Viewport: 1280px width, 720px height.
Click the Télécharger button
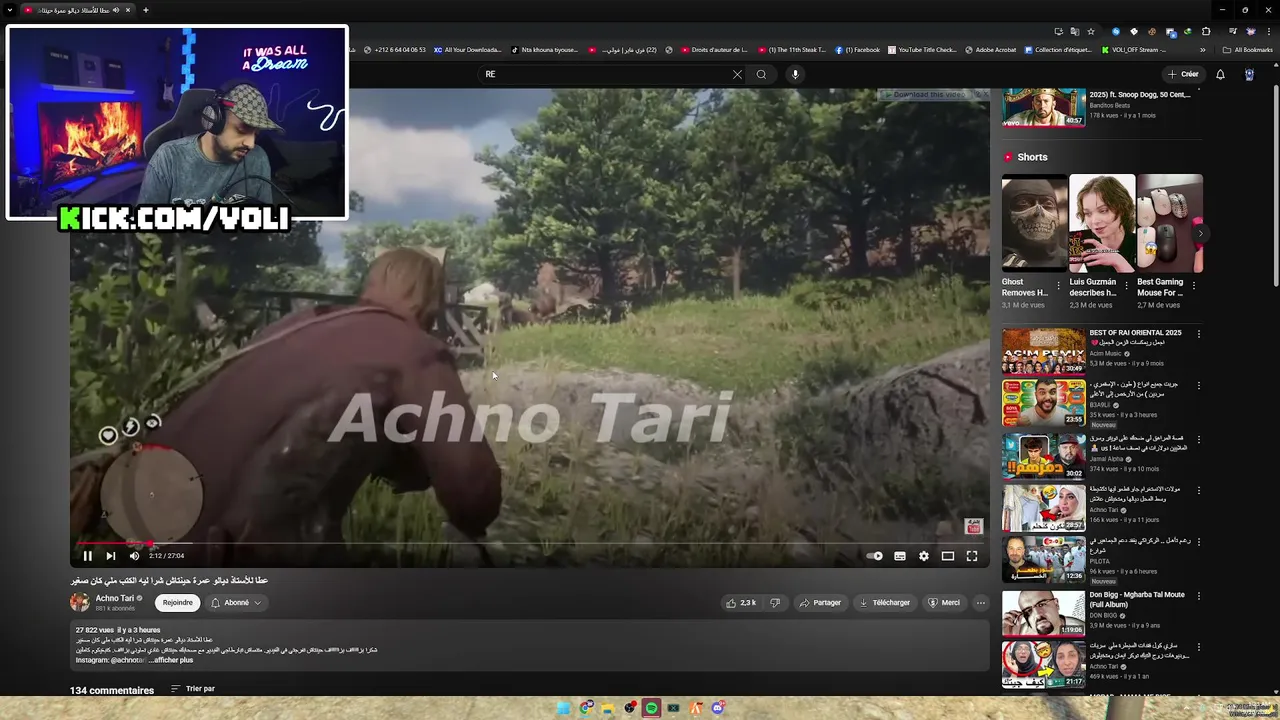tap(885, 603)
